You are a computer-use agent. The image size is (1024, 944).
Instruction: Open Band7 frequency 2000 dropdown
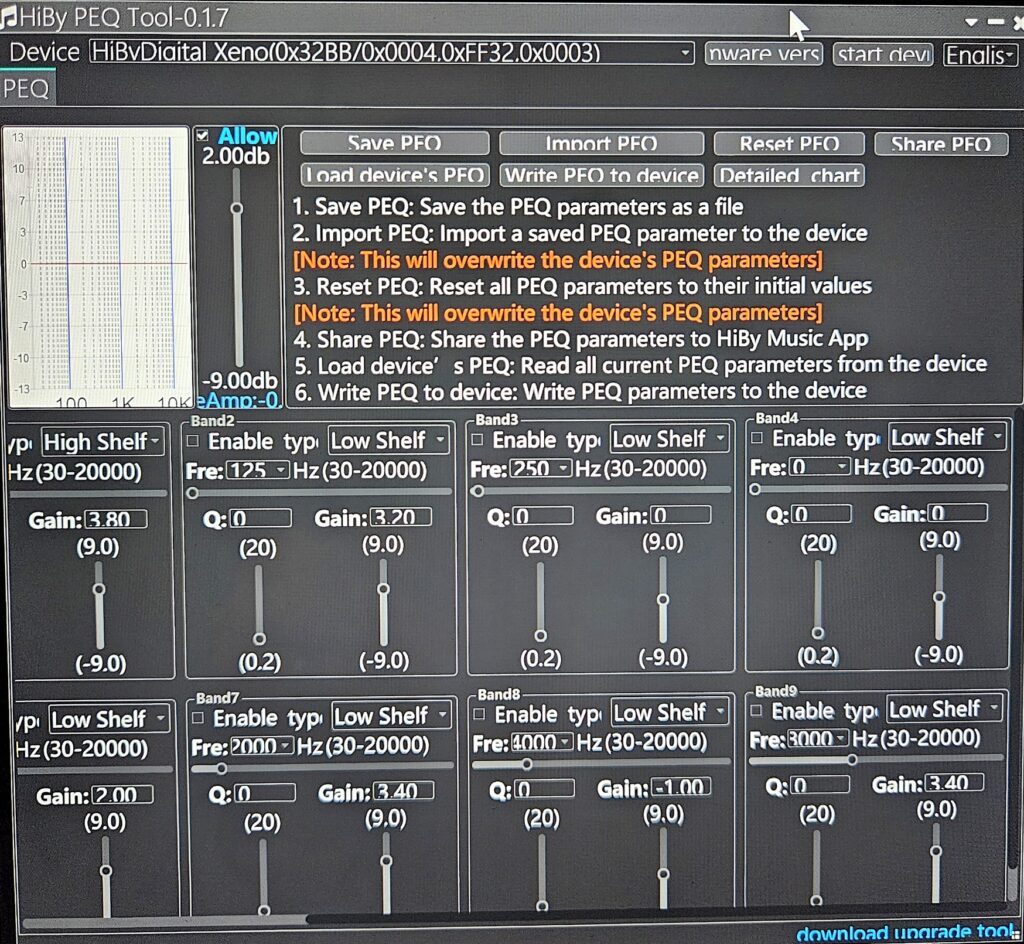[x=262, y=746]
